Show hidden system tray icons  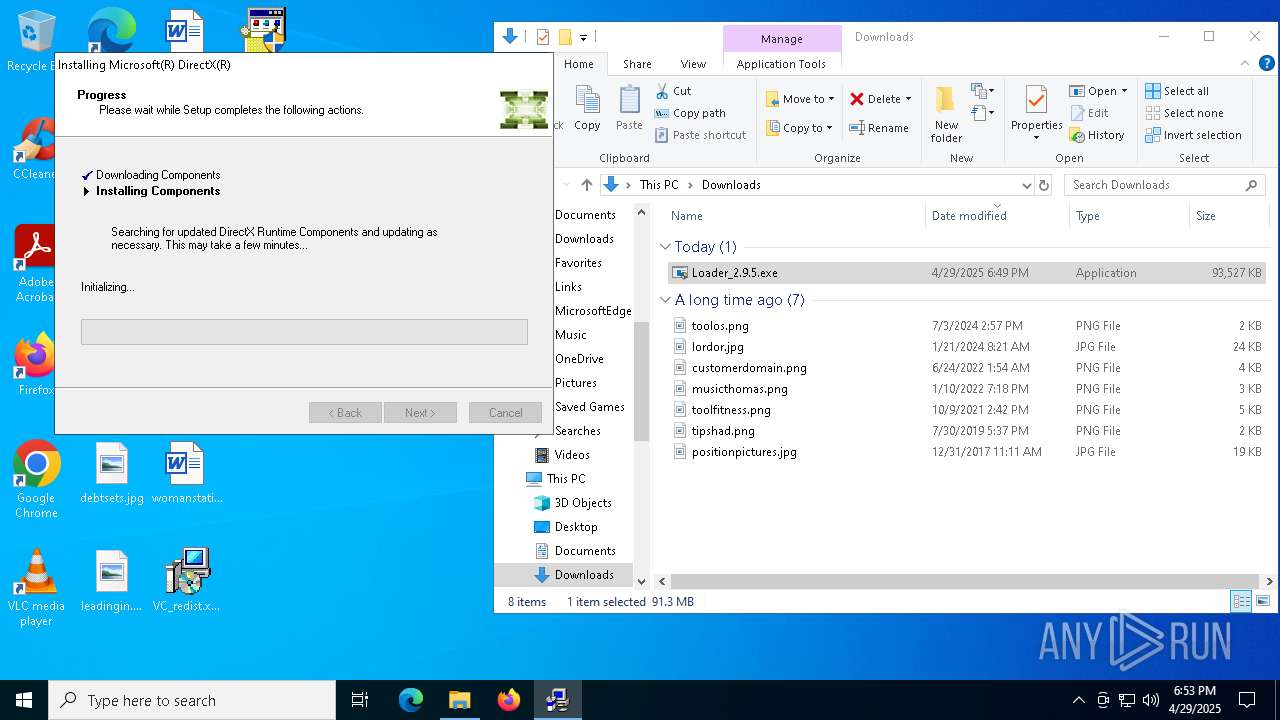pyautogui.click(x=1078, y=700)
